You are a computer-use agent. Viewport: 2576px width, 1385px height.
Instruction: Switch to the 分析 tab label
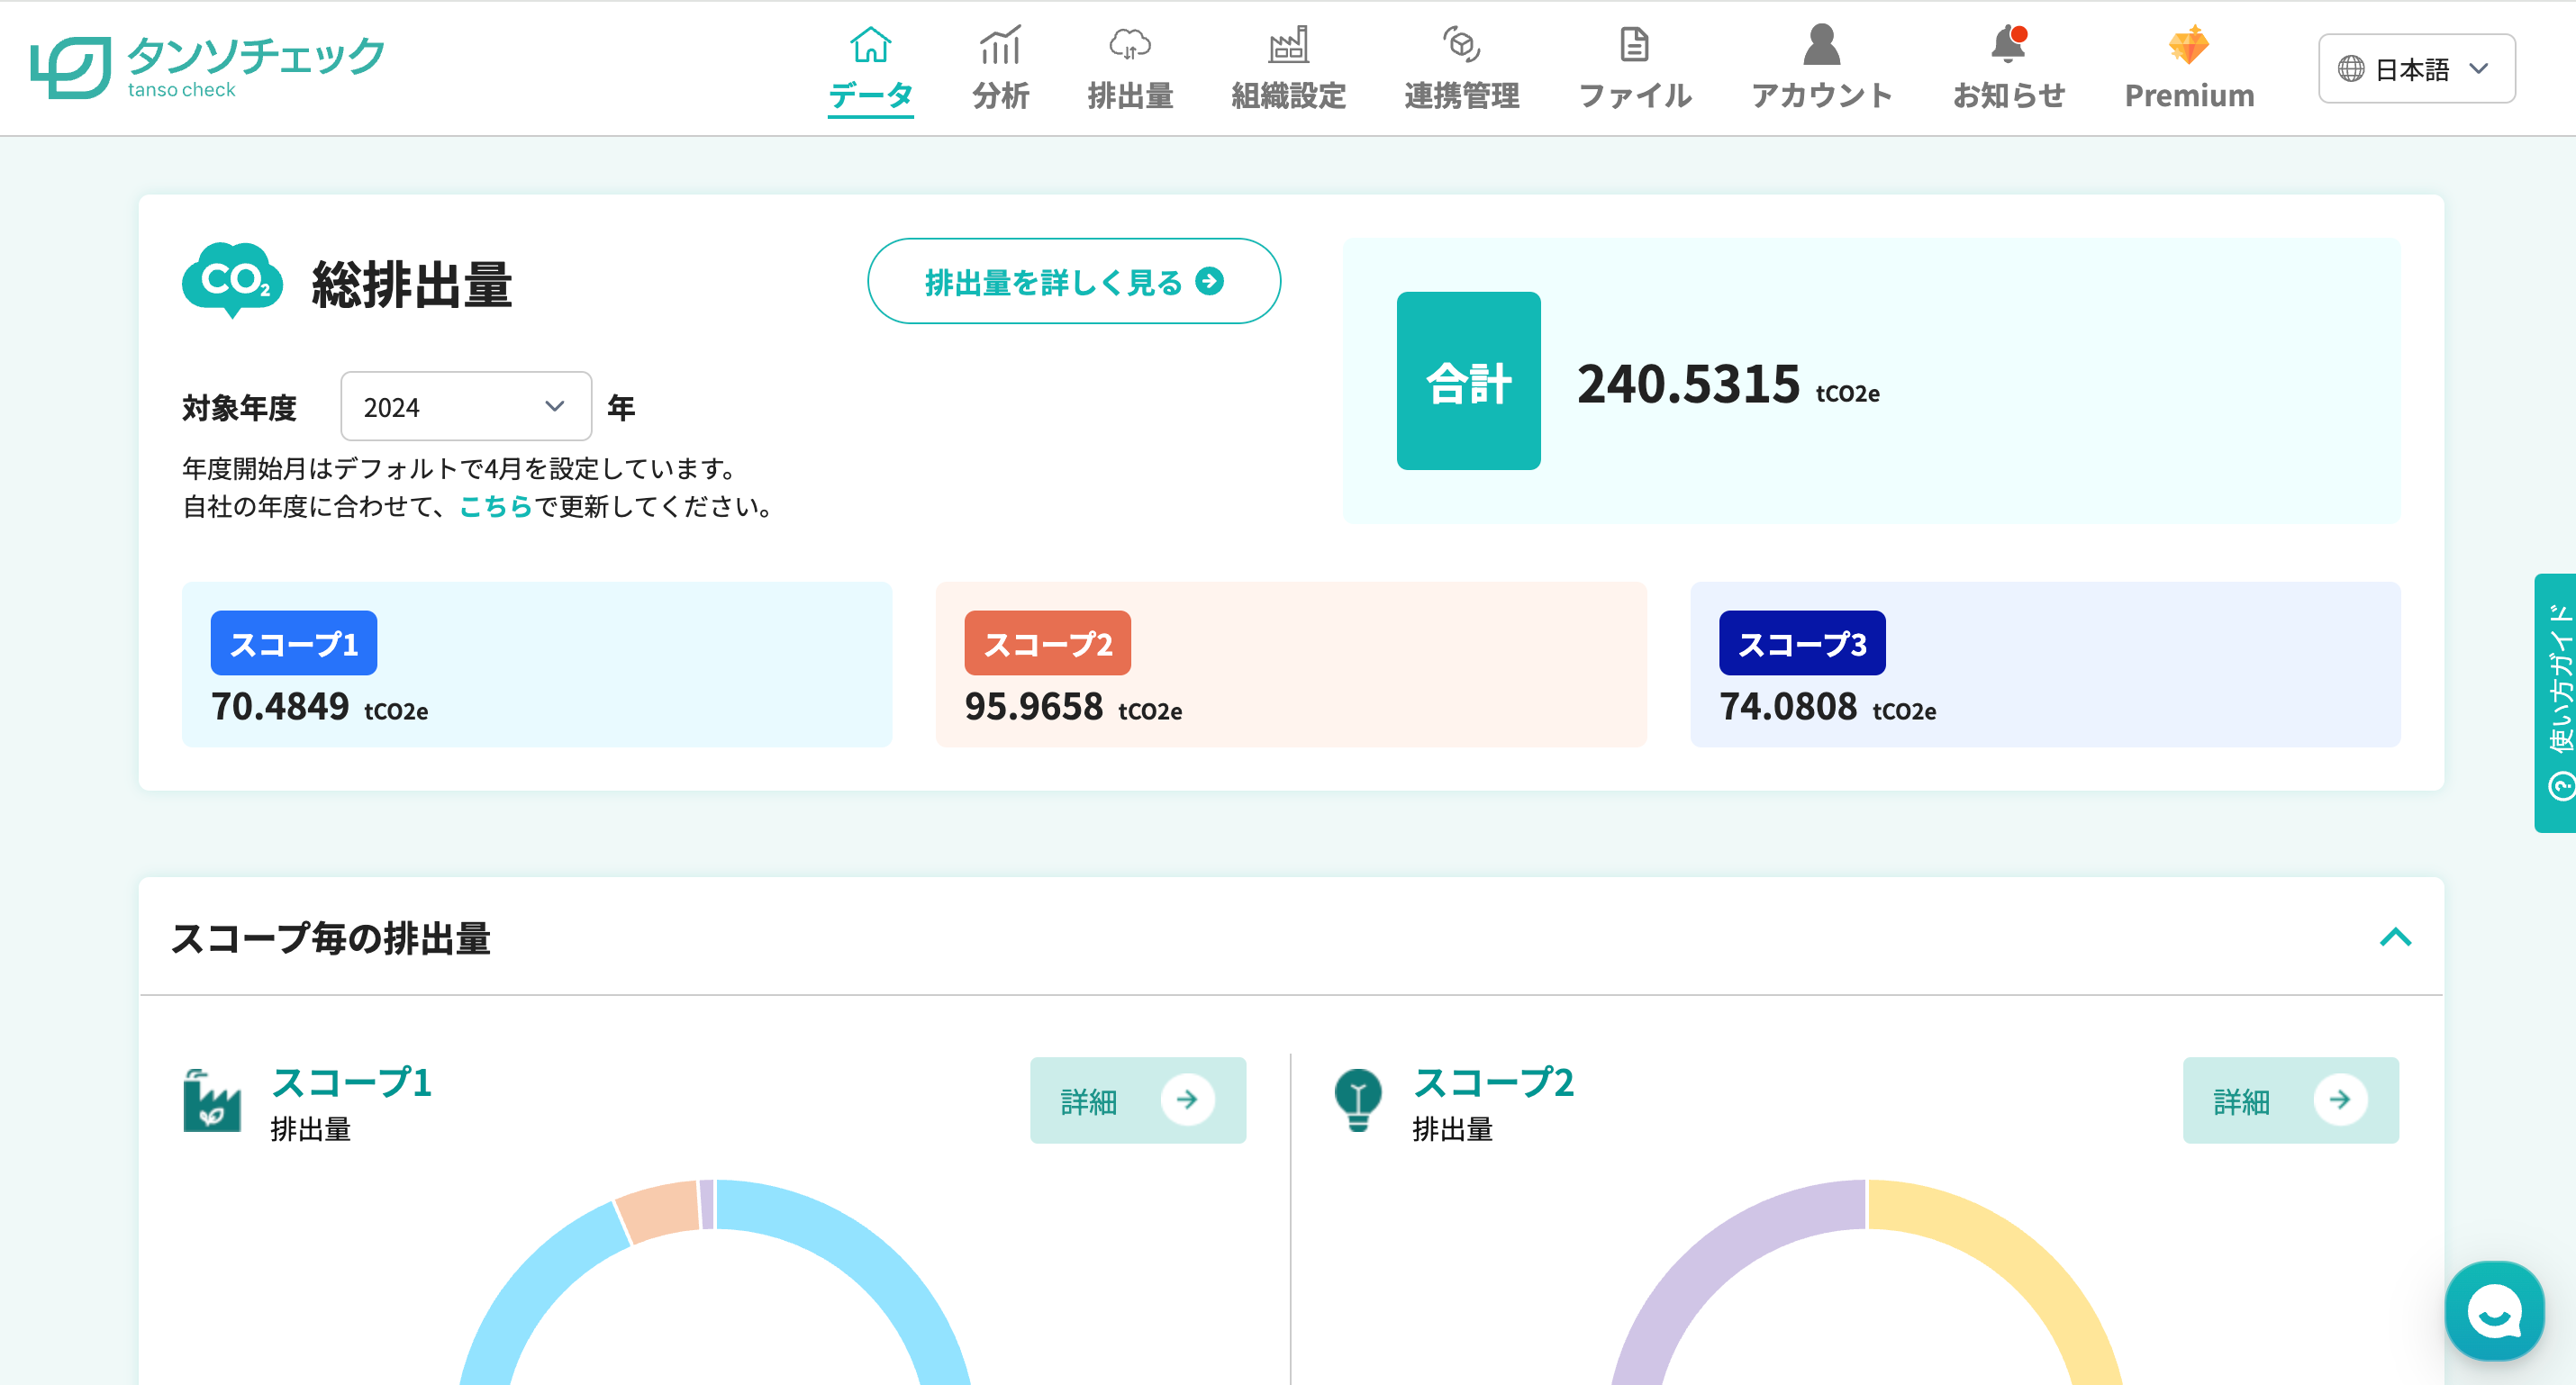tap(1000, 96)
